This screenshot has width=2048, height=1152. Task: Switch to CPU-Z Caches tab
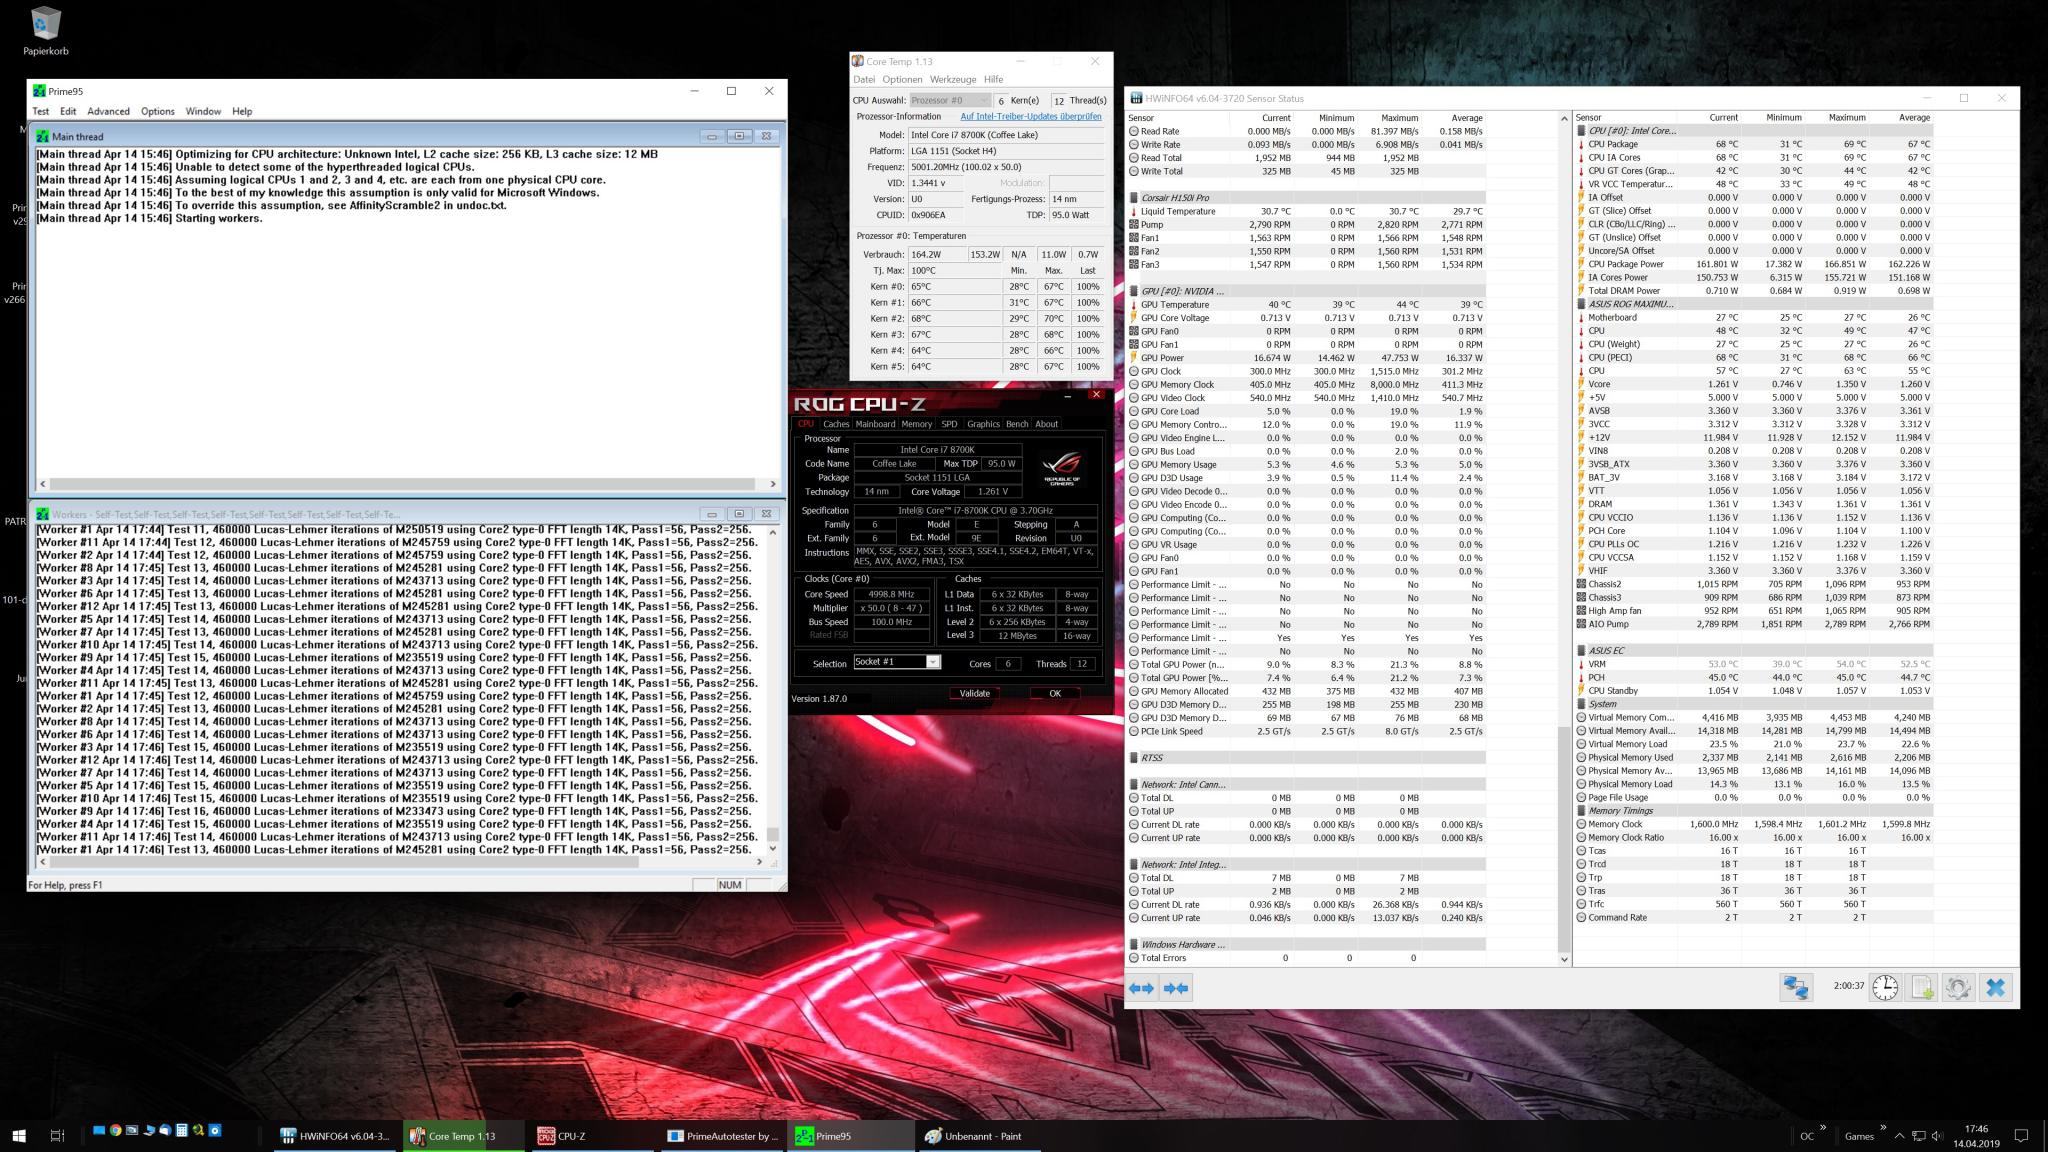point(836,424)
